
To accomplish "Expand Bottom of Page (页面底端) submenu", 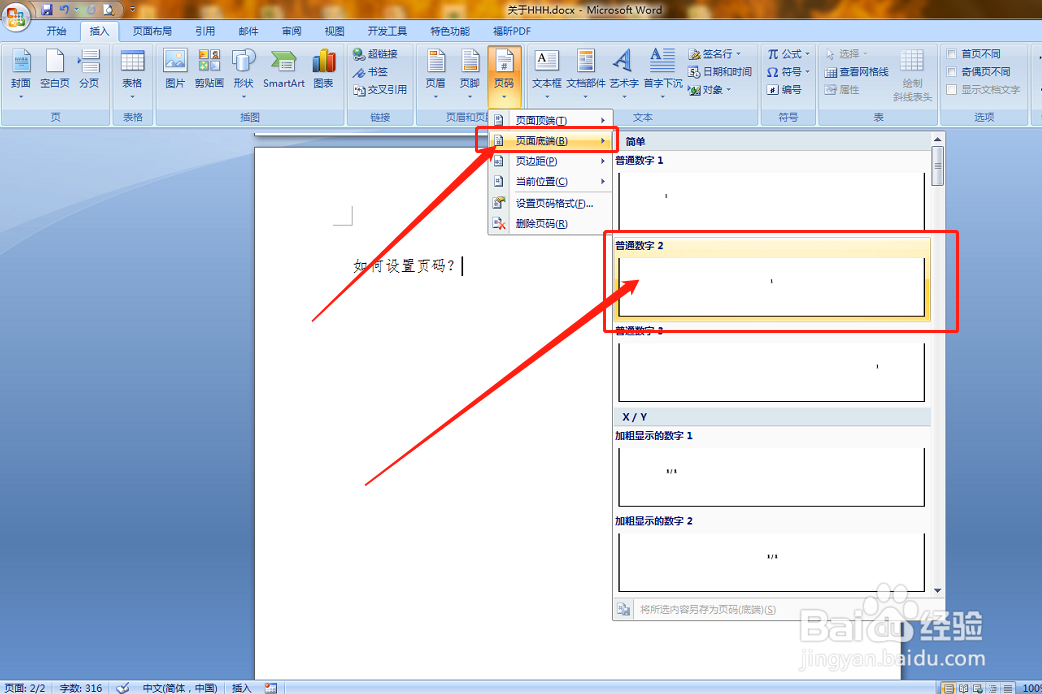I will (550, 141).
